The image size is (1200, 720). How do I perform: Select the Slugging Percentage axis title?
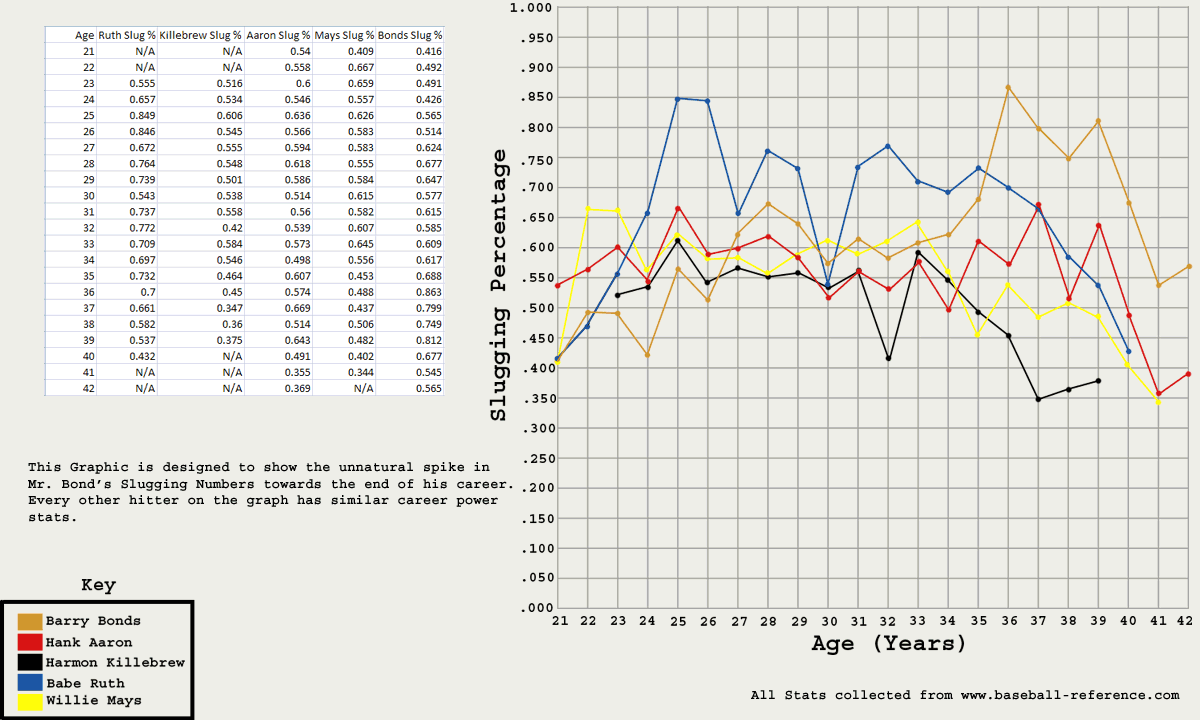499,284
